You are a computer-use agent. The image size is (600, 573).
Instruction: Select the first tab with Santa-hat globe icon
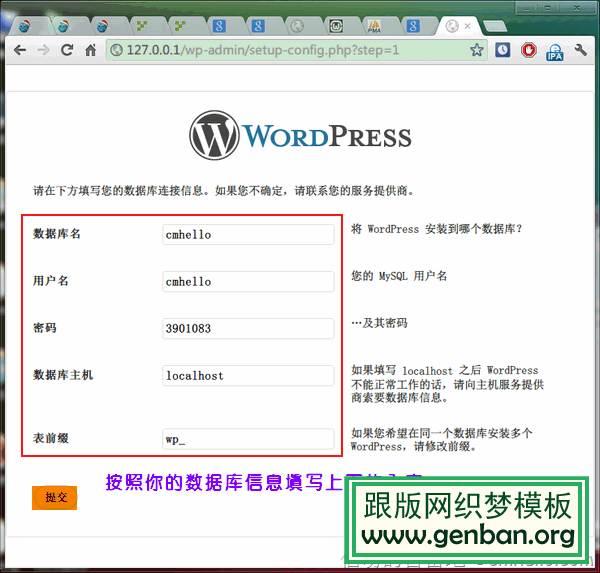point(24,26)
